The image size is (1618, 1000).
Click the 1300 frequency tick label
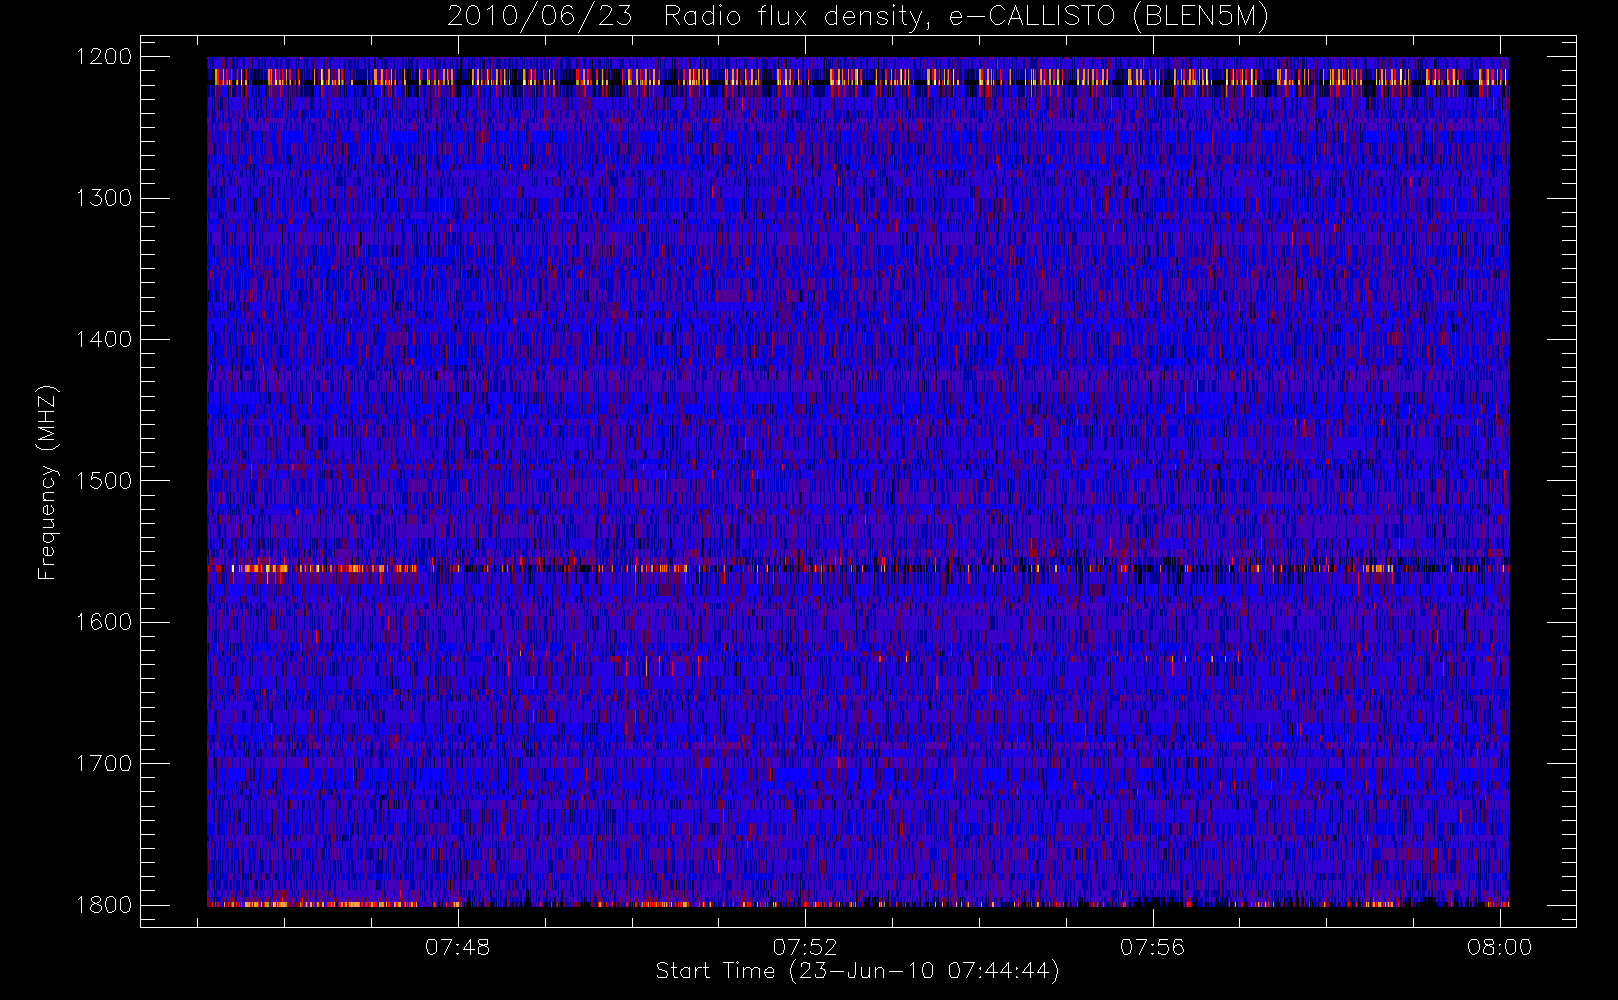point(104,198)
